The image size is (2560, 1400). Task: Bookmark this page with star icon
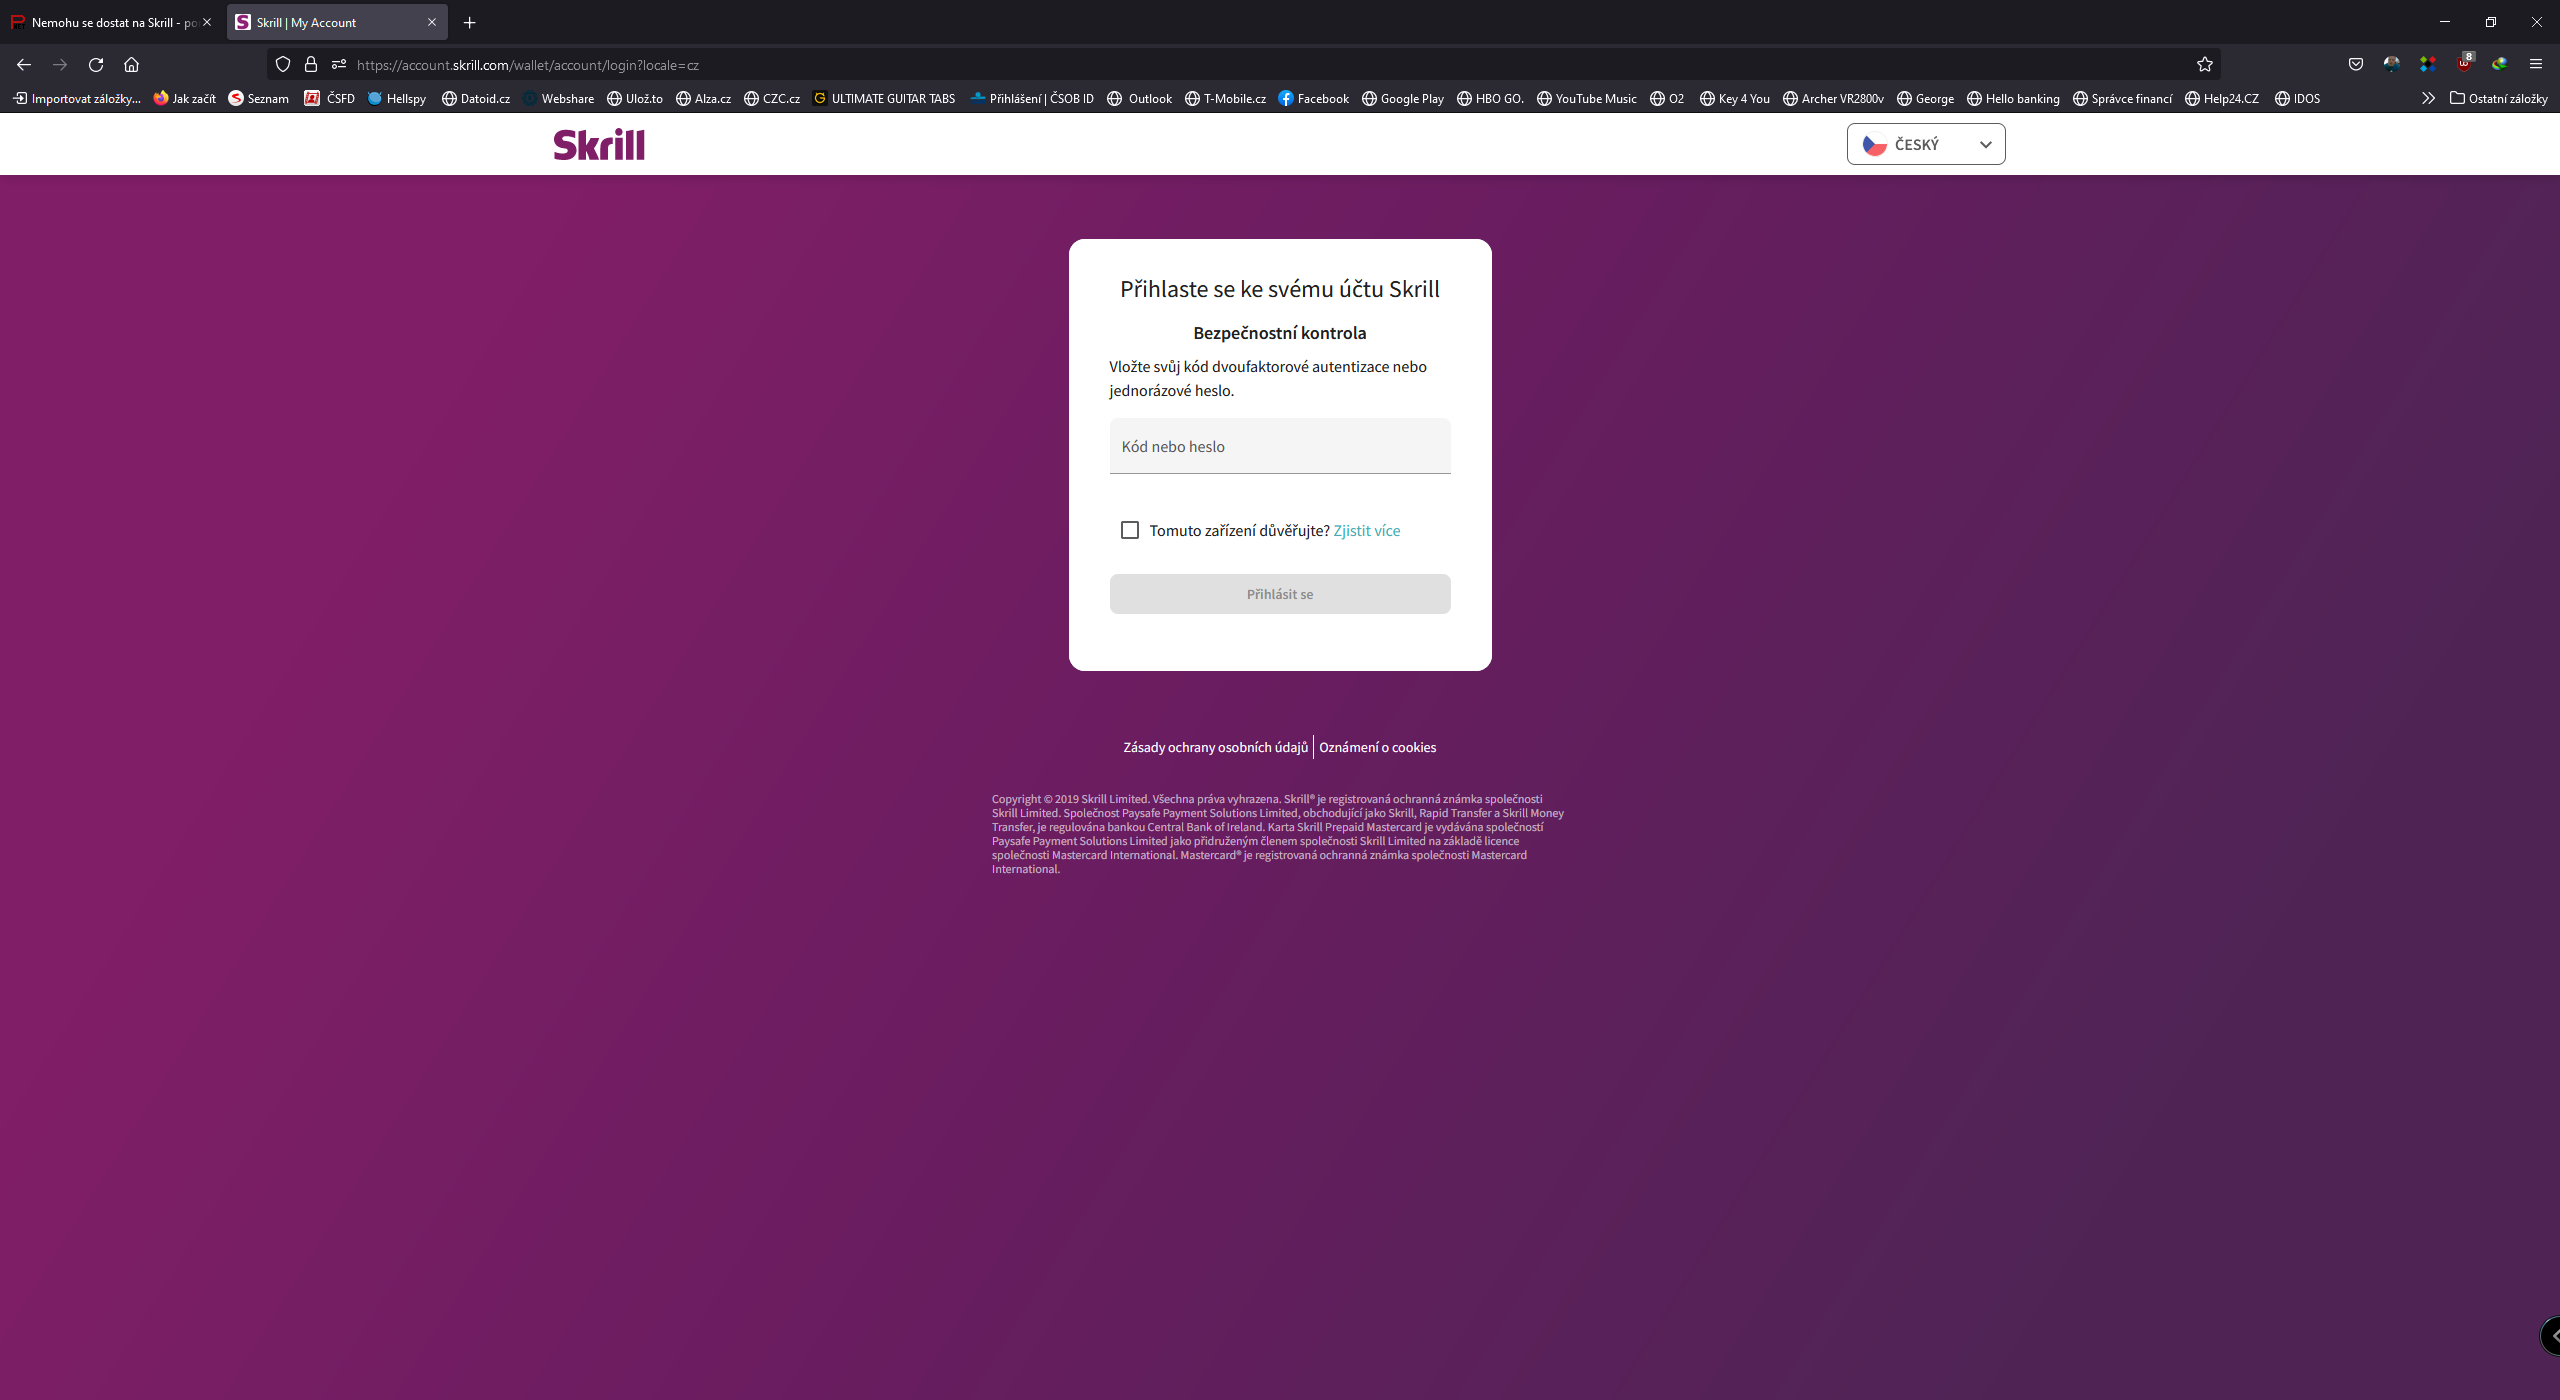2204,65
